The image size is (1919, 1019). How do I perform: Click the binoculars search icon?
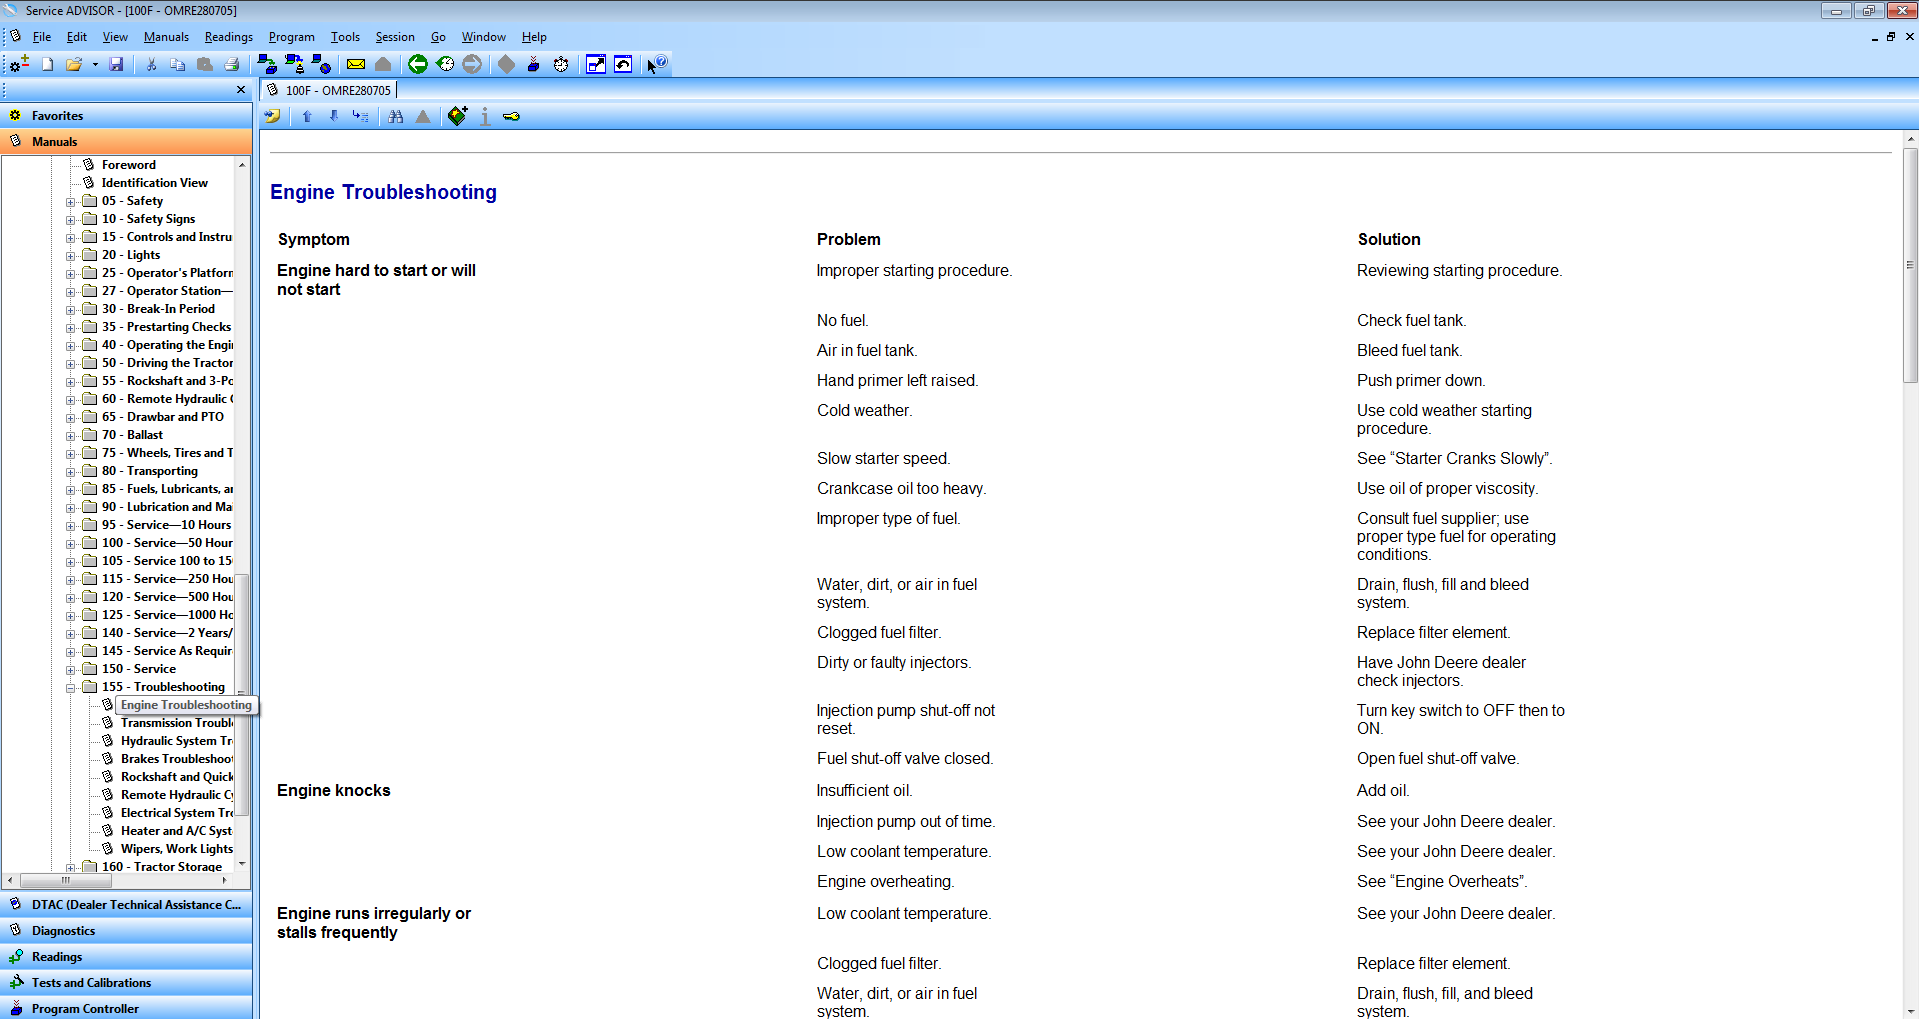point(396,116)
